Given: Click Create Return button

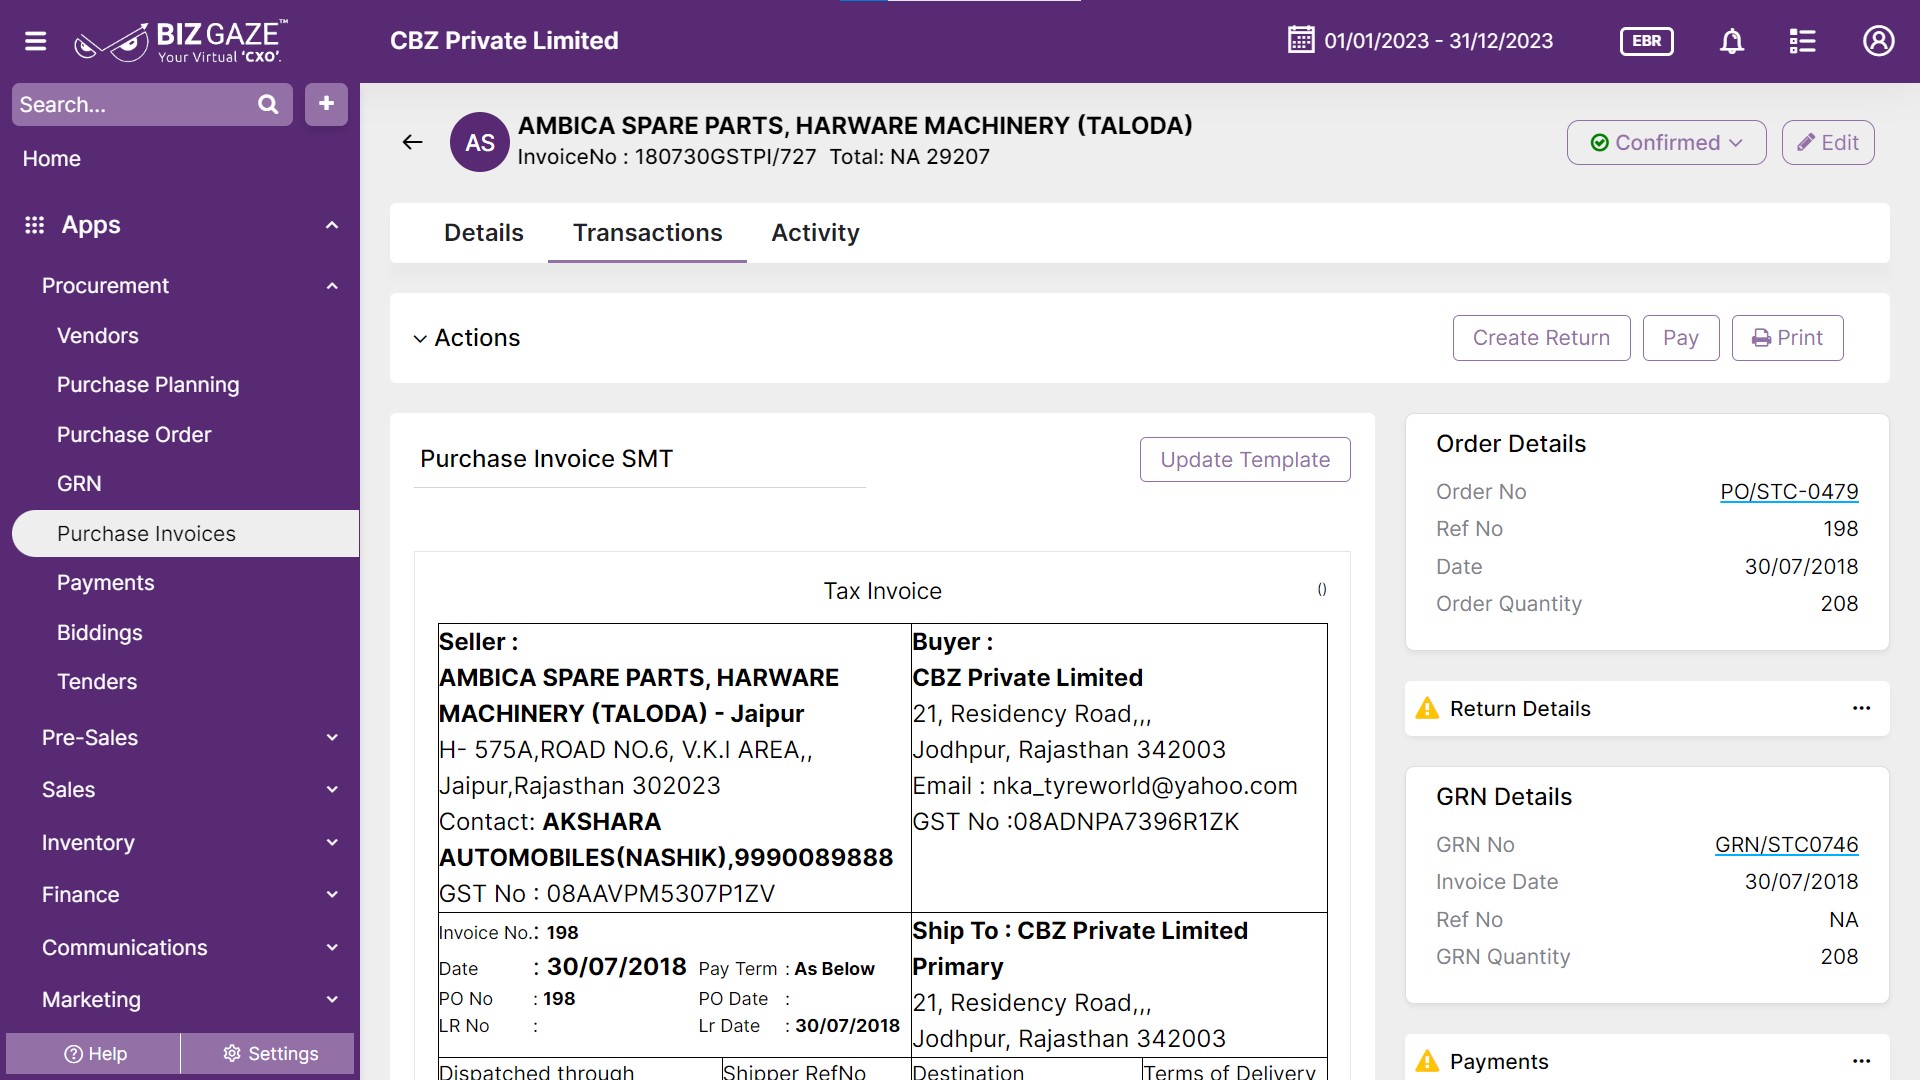Looking at the screenshot, I should 1541,338.
